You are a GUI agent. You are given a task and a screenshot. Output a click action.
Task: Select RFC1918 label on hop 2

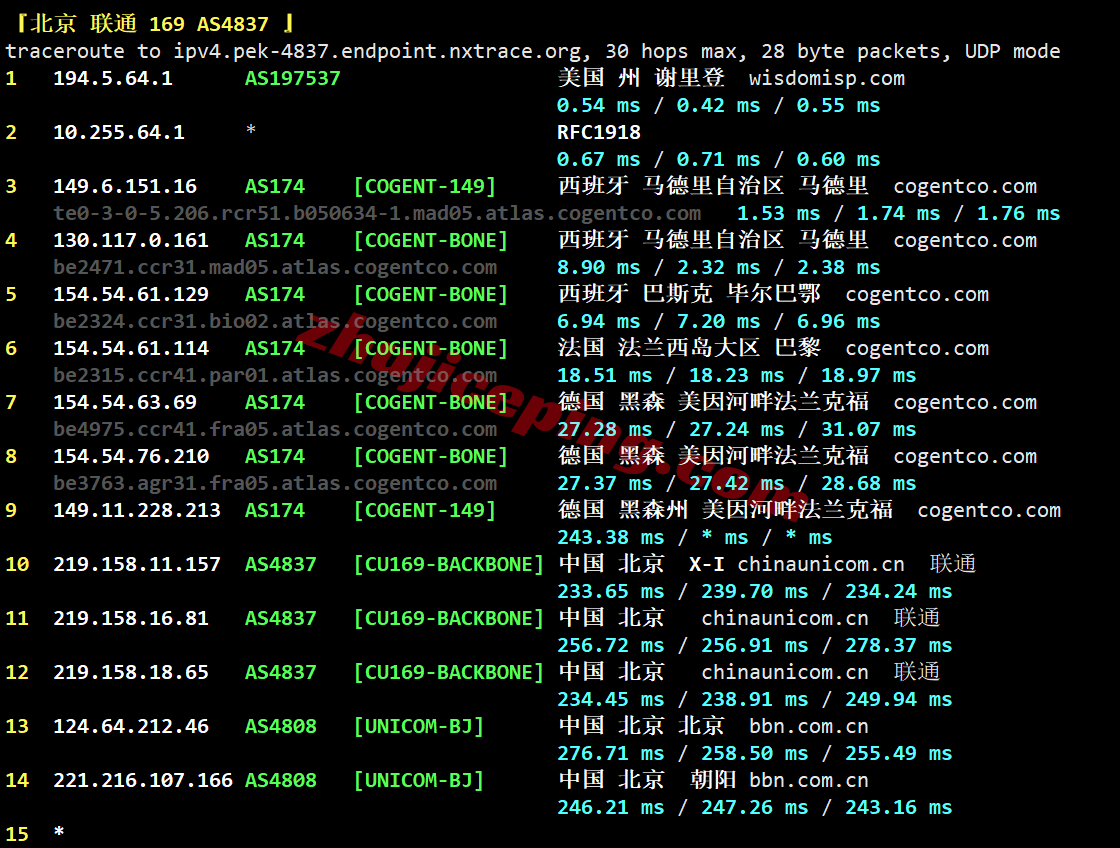tap(599, 132)
